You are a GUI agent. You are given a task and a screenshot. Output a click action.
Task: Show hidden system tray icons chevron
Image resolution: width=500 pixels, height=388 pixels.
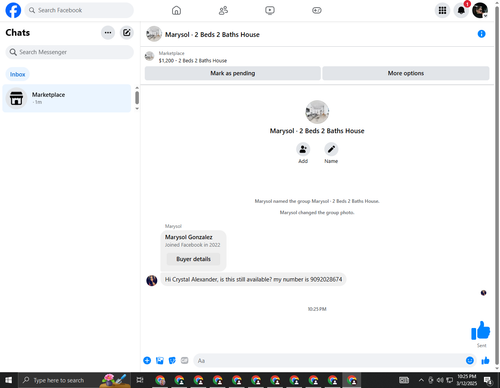421,380
